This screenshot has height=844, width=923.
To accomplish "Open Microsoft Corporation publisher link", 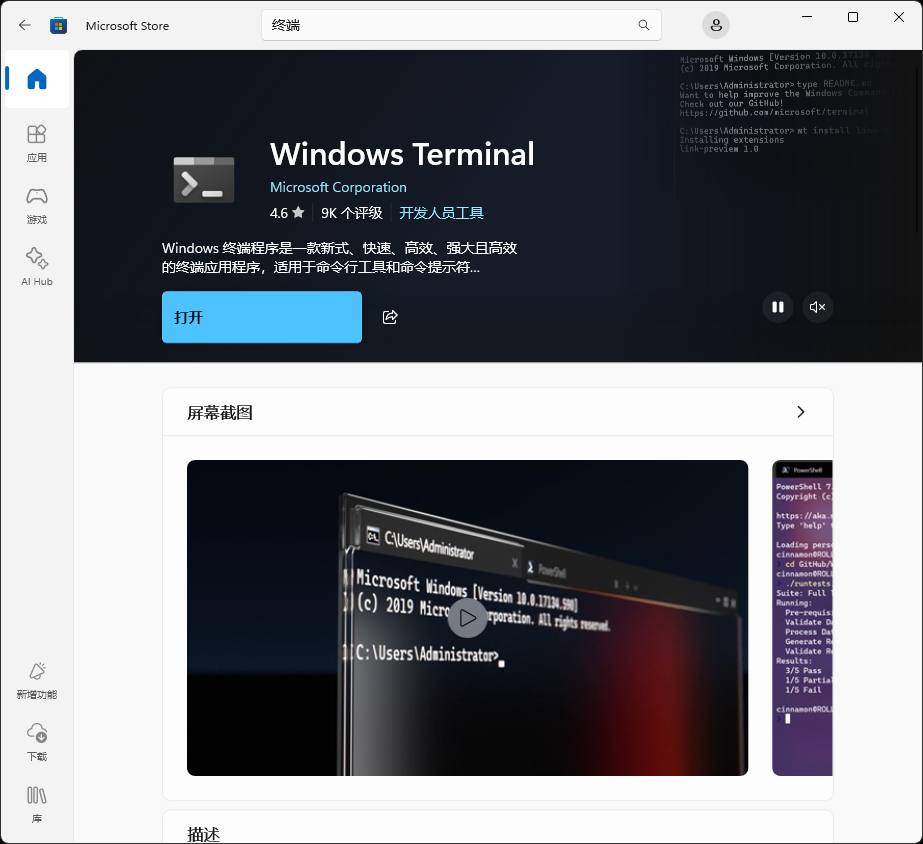I will pos(338,187).
